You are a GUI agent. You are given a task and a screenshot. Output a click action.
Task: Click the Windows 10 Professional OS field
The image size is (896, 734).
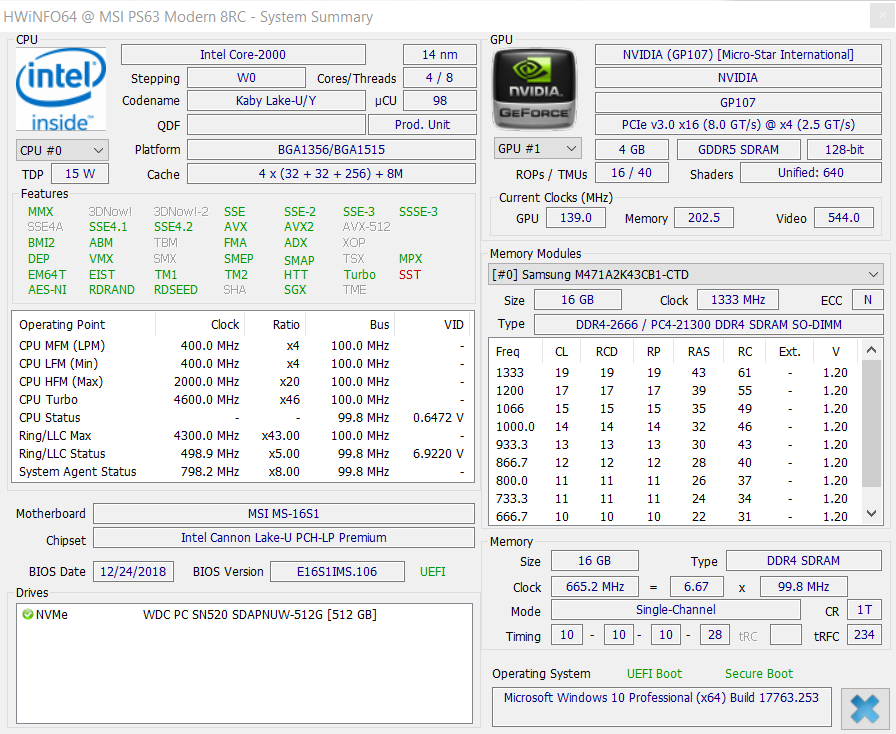pyautogui.click(x=661, y=707)
